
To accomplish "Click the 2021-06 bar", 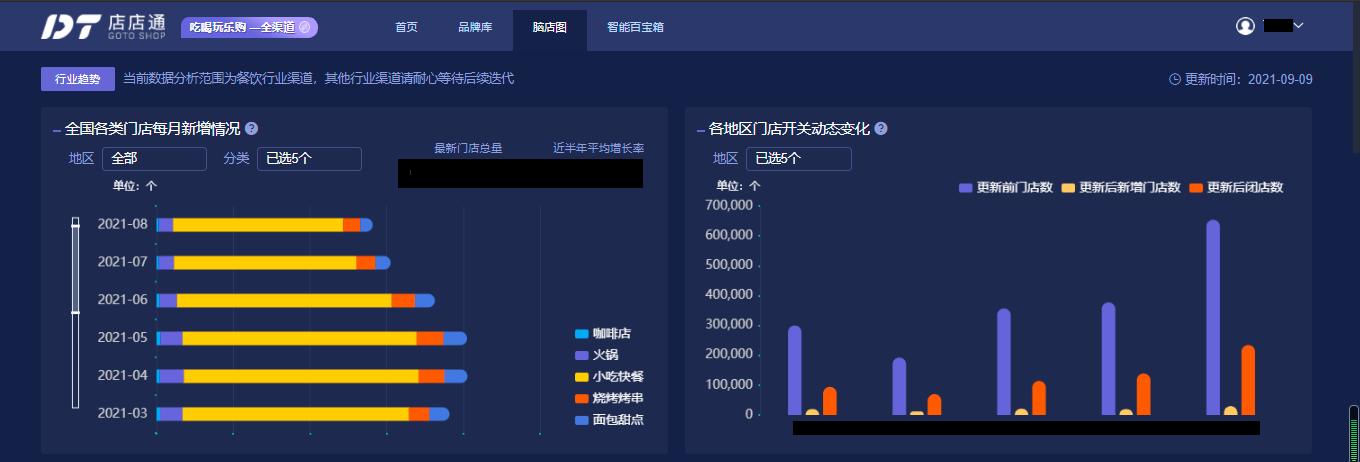I will [295, 300].
